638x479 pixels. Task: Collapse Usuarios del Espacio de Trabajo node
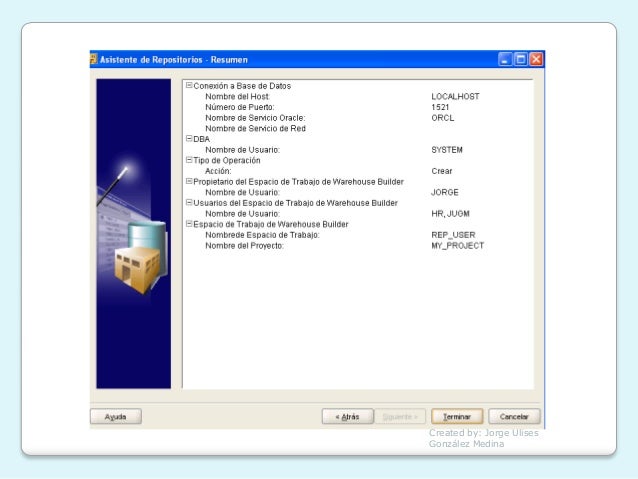[x=189, y=202]
